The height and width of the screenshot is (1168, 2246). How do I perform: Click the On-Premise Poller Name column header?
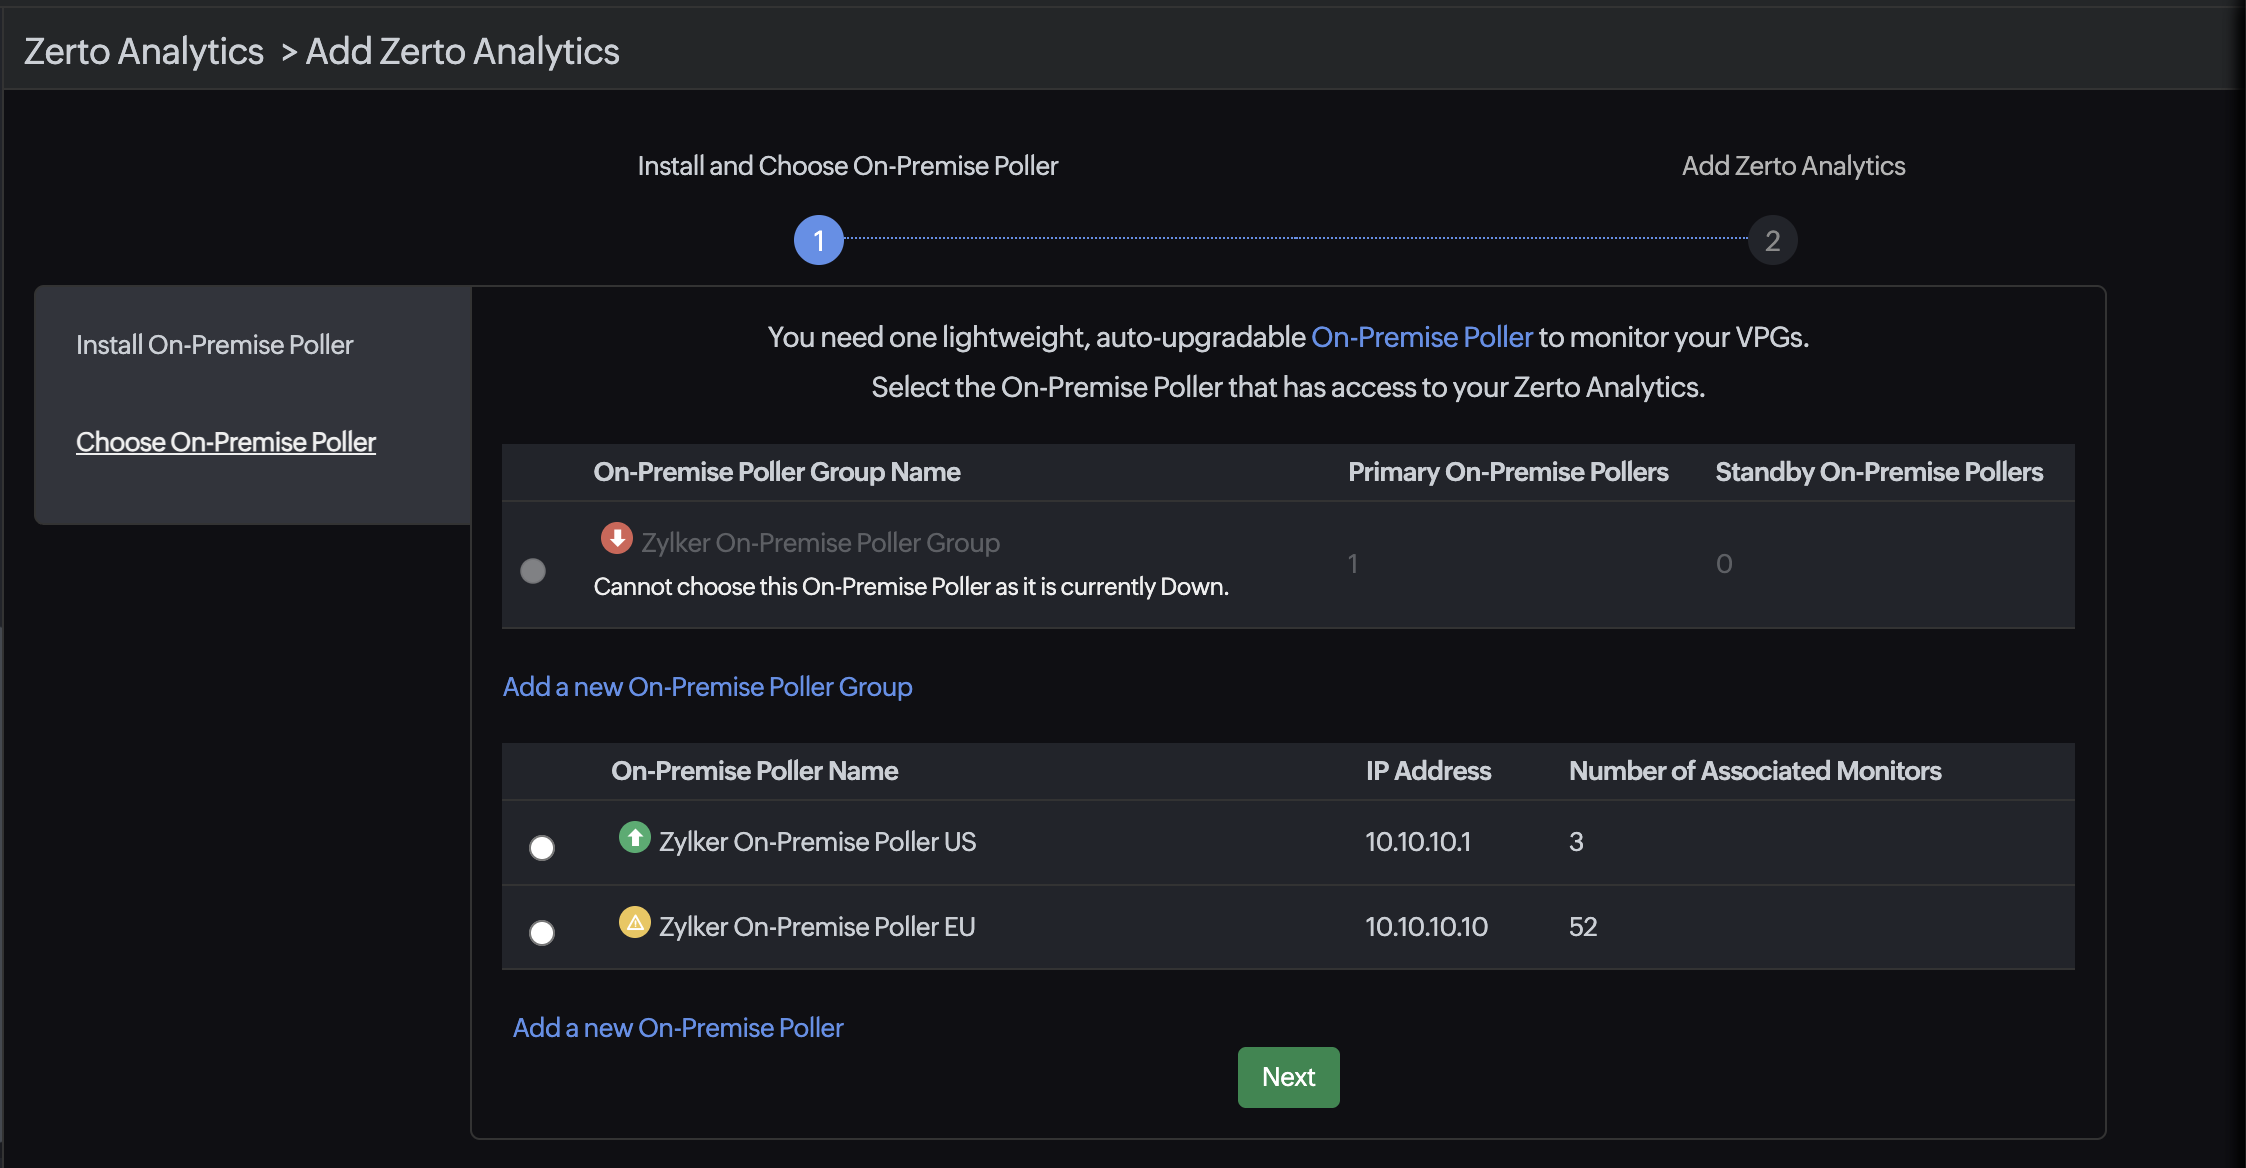click(x=755, y=770)
